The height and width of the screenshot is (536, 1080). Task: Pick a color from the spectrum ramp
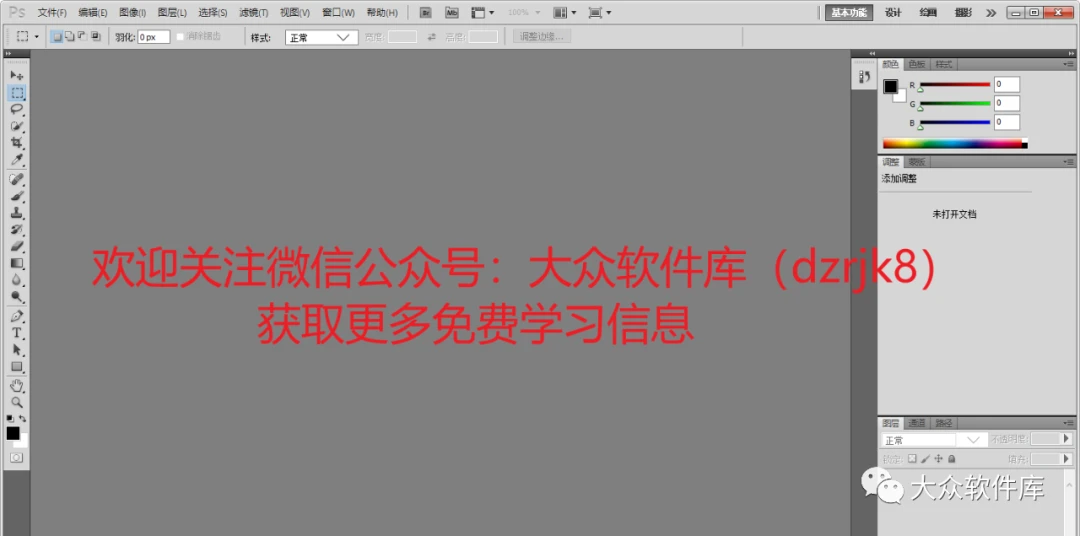(x=953, y=144)
